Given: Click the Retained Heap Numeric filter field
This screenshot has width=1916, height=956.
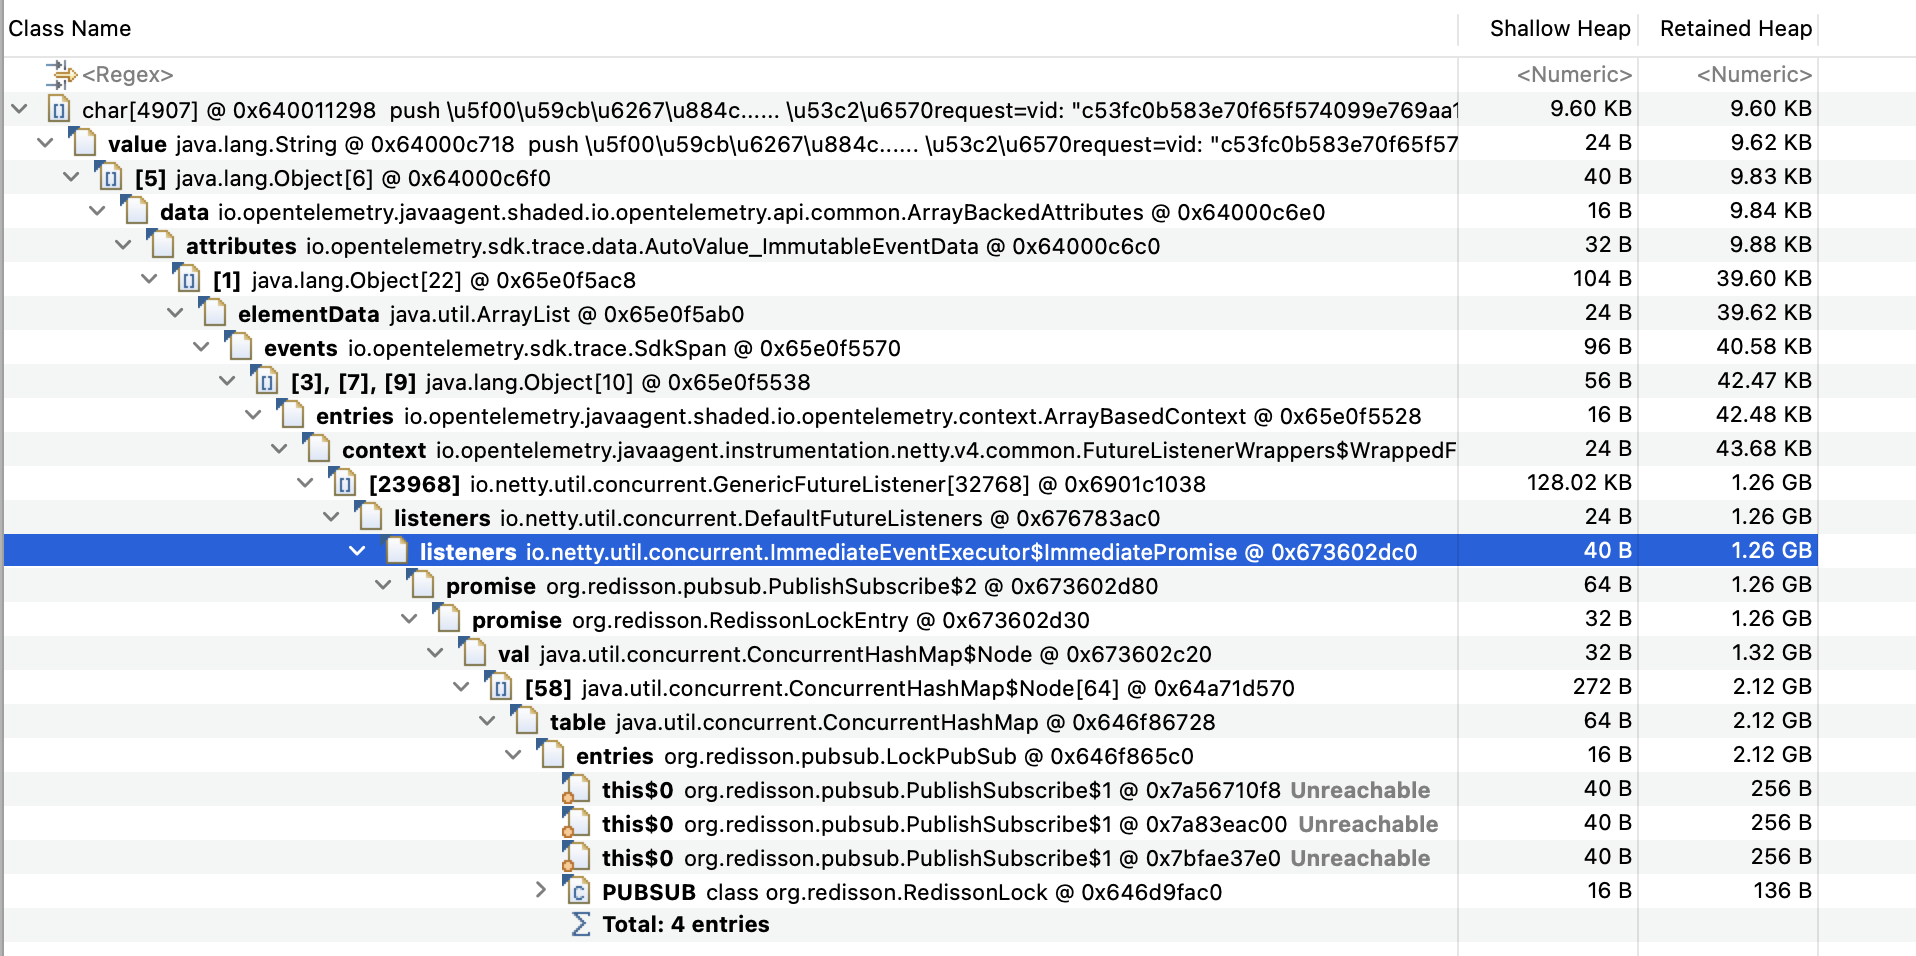Looking at the screenshot, I should click(x=1754, y=74).
